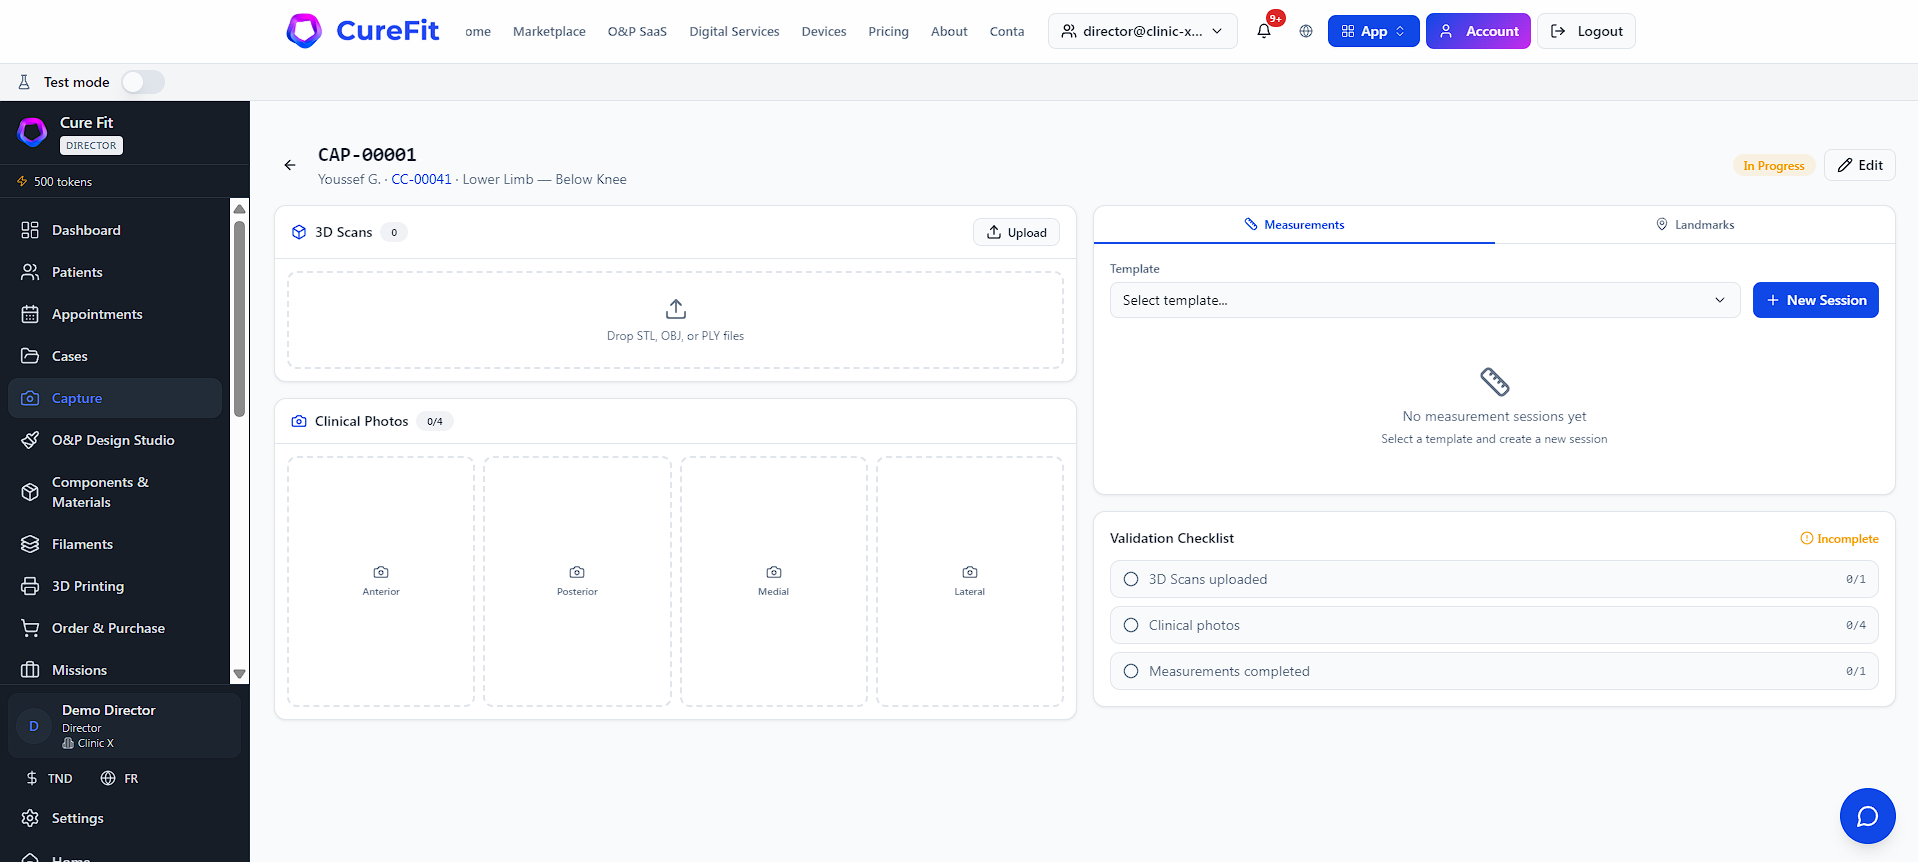Click the Anterior photo camera slot
The height and width of the screenshot is (862, 1918).
(381, 581)
